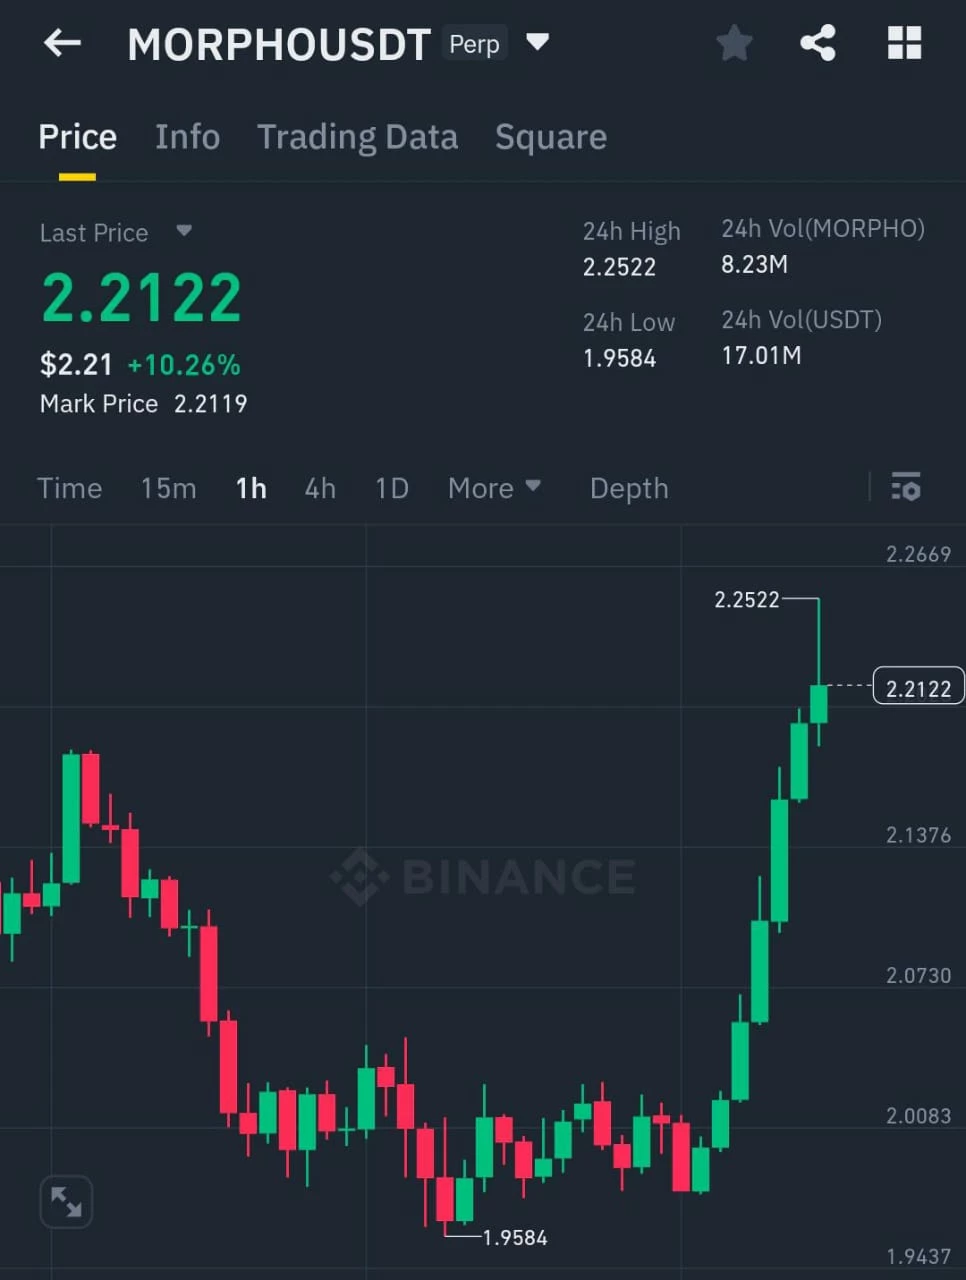
Task: Select the 4h interval
Action: click(x=320, y=488)
